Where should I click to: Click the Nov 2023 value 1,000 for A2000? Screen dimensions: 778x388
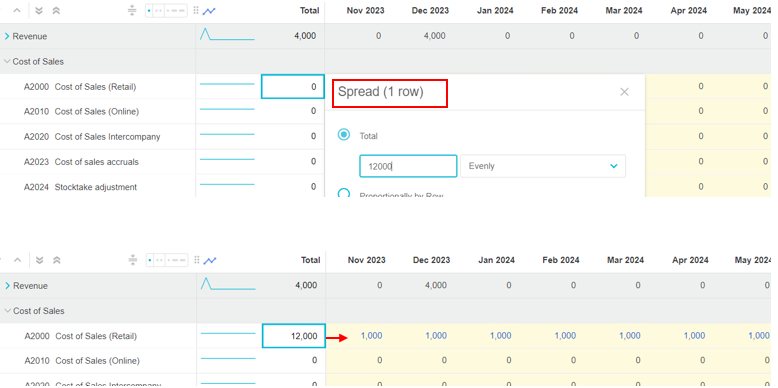tap(371, 336)
